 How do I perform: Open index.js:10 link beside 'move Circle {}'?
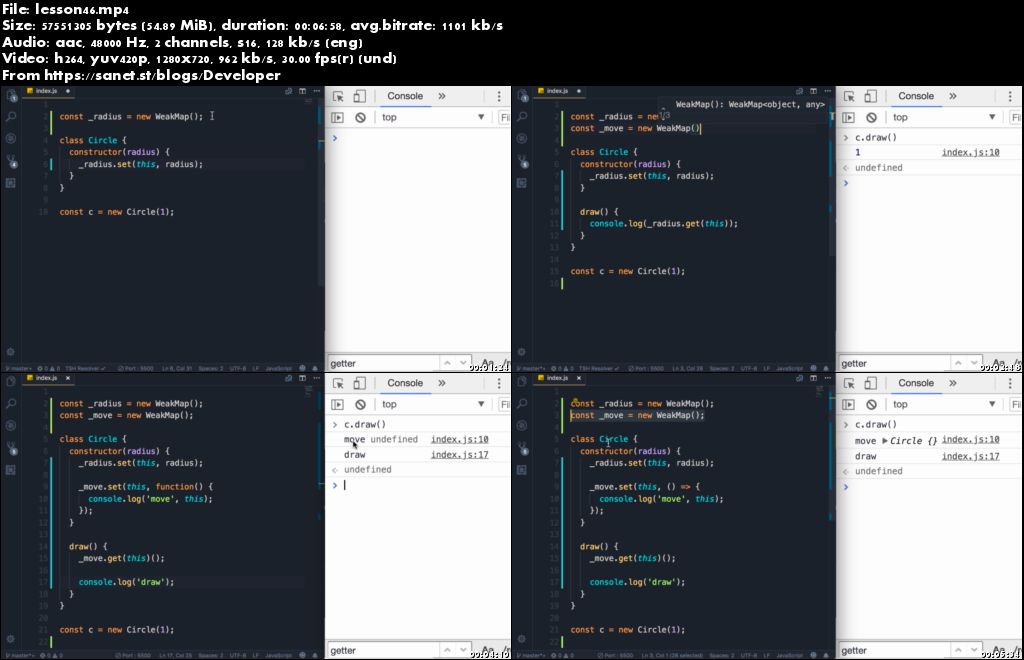pyautogui.click(x=970, y=439)
